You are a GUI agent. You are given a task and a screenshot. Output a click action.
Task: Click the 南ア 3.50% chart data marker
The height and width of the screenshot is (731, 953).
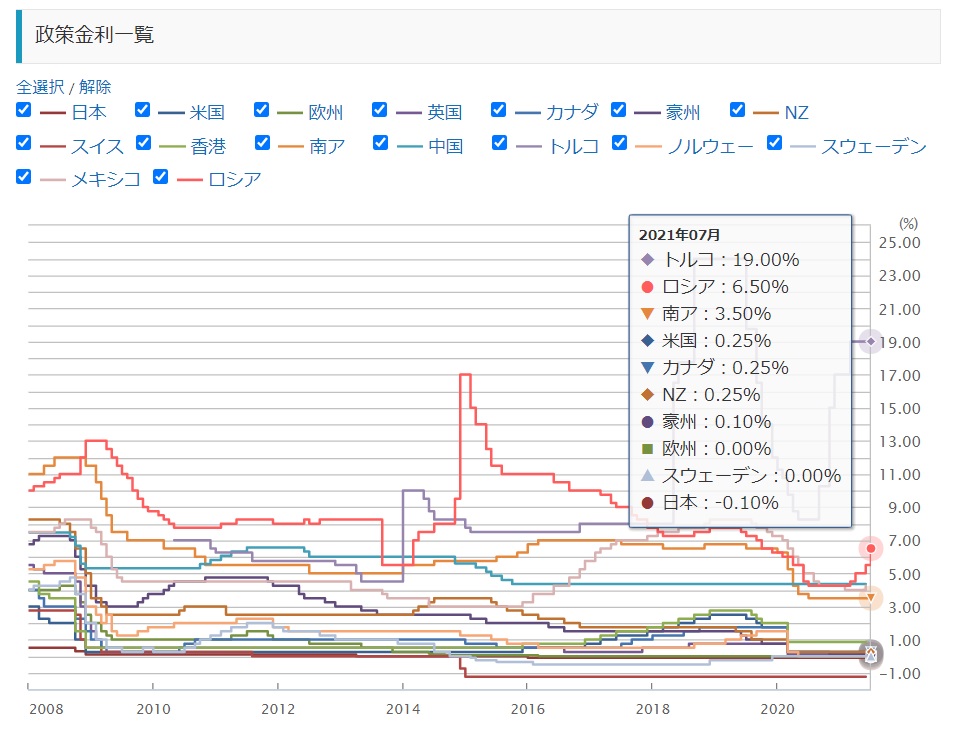pos(871,598)
